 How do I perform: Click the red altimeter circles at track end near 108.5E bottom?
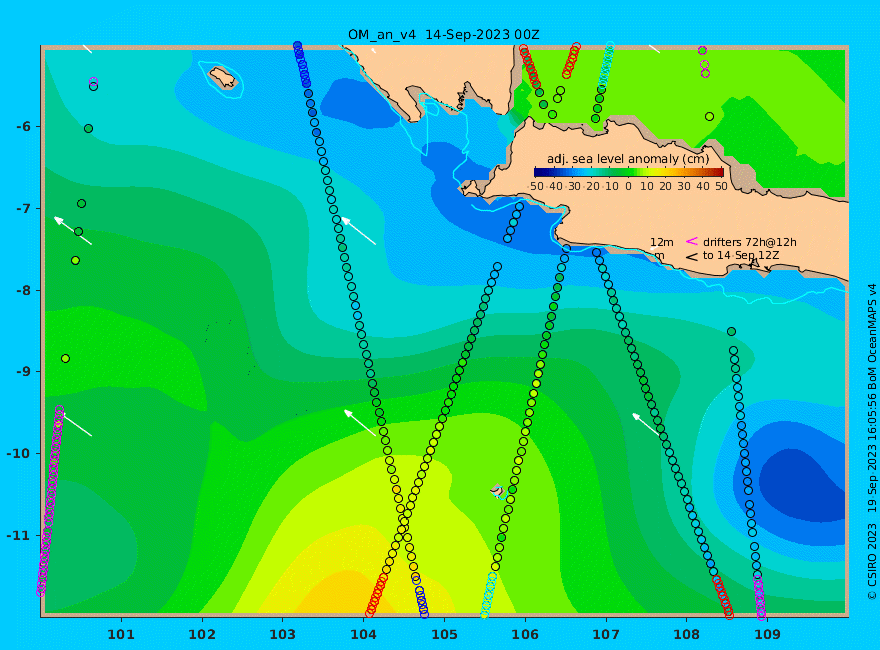point(723,597)
